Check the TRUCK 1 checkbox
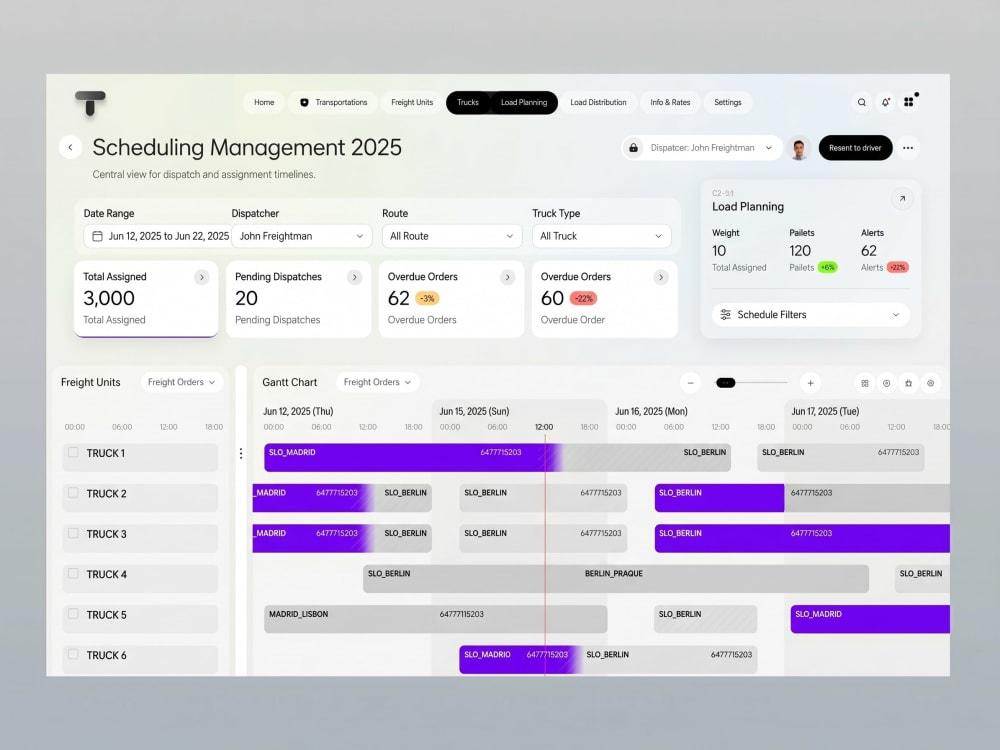Viewport: 1000px width, 750px height. click(73, 452)
